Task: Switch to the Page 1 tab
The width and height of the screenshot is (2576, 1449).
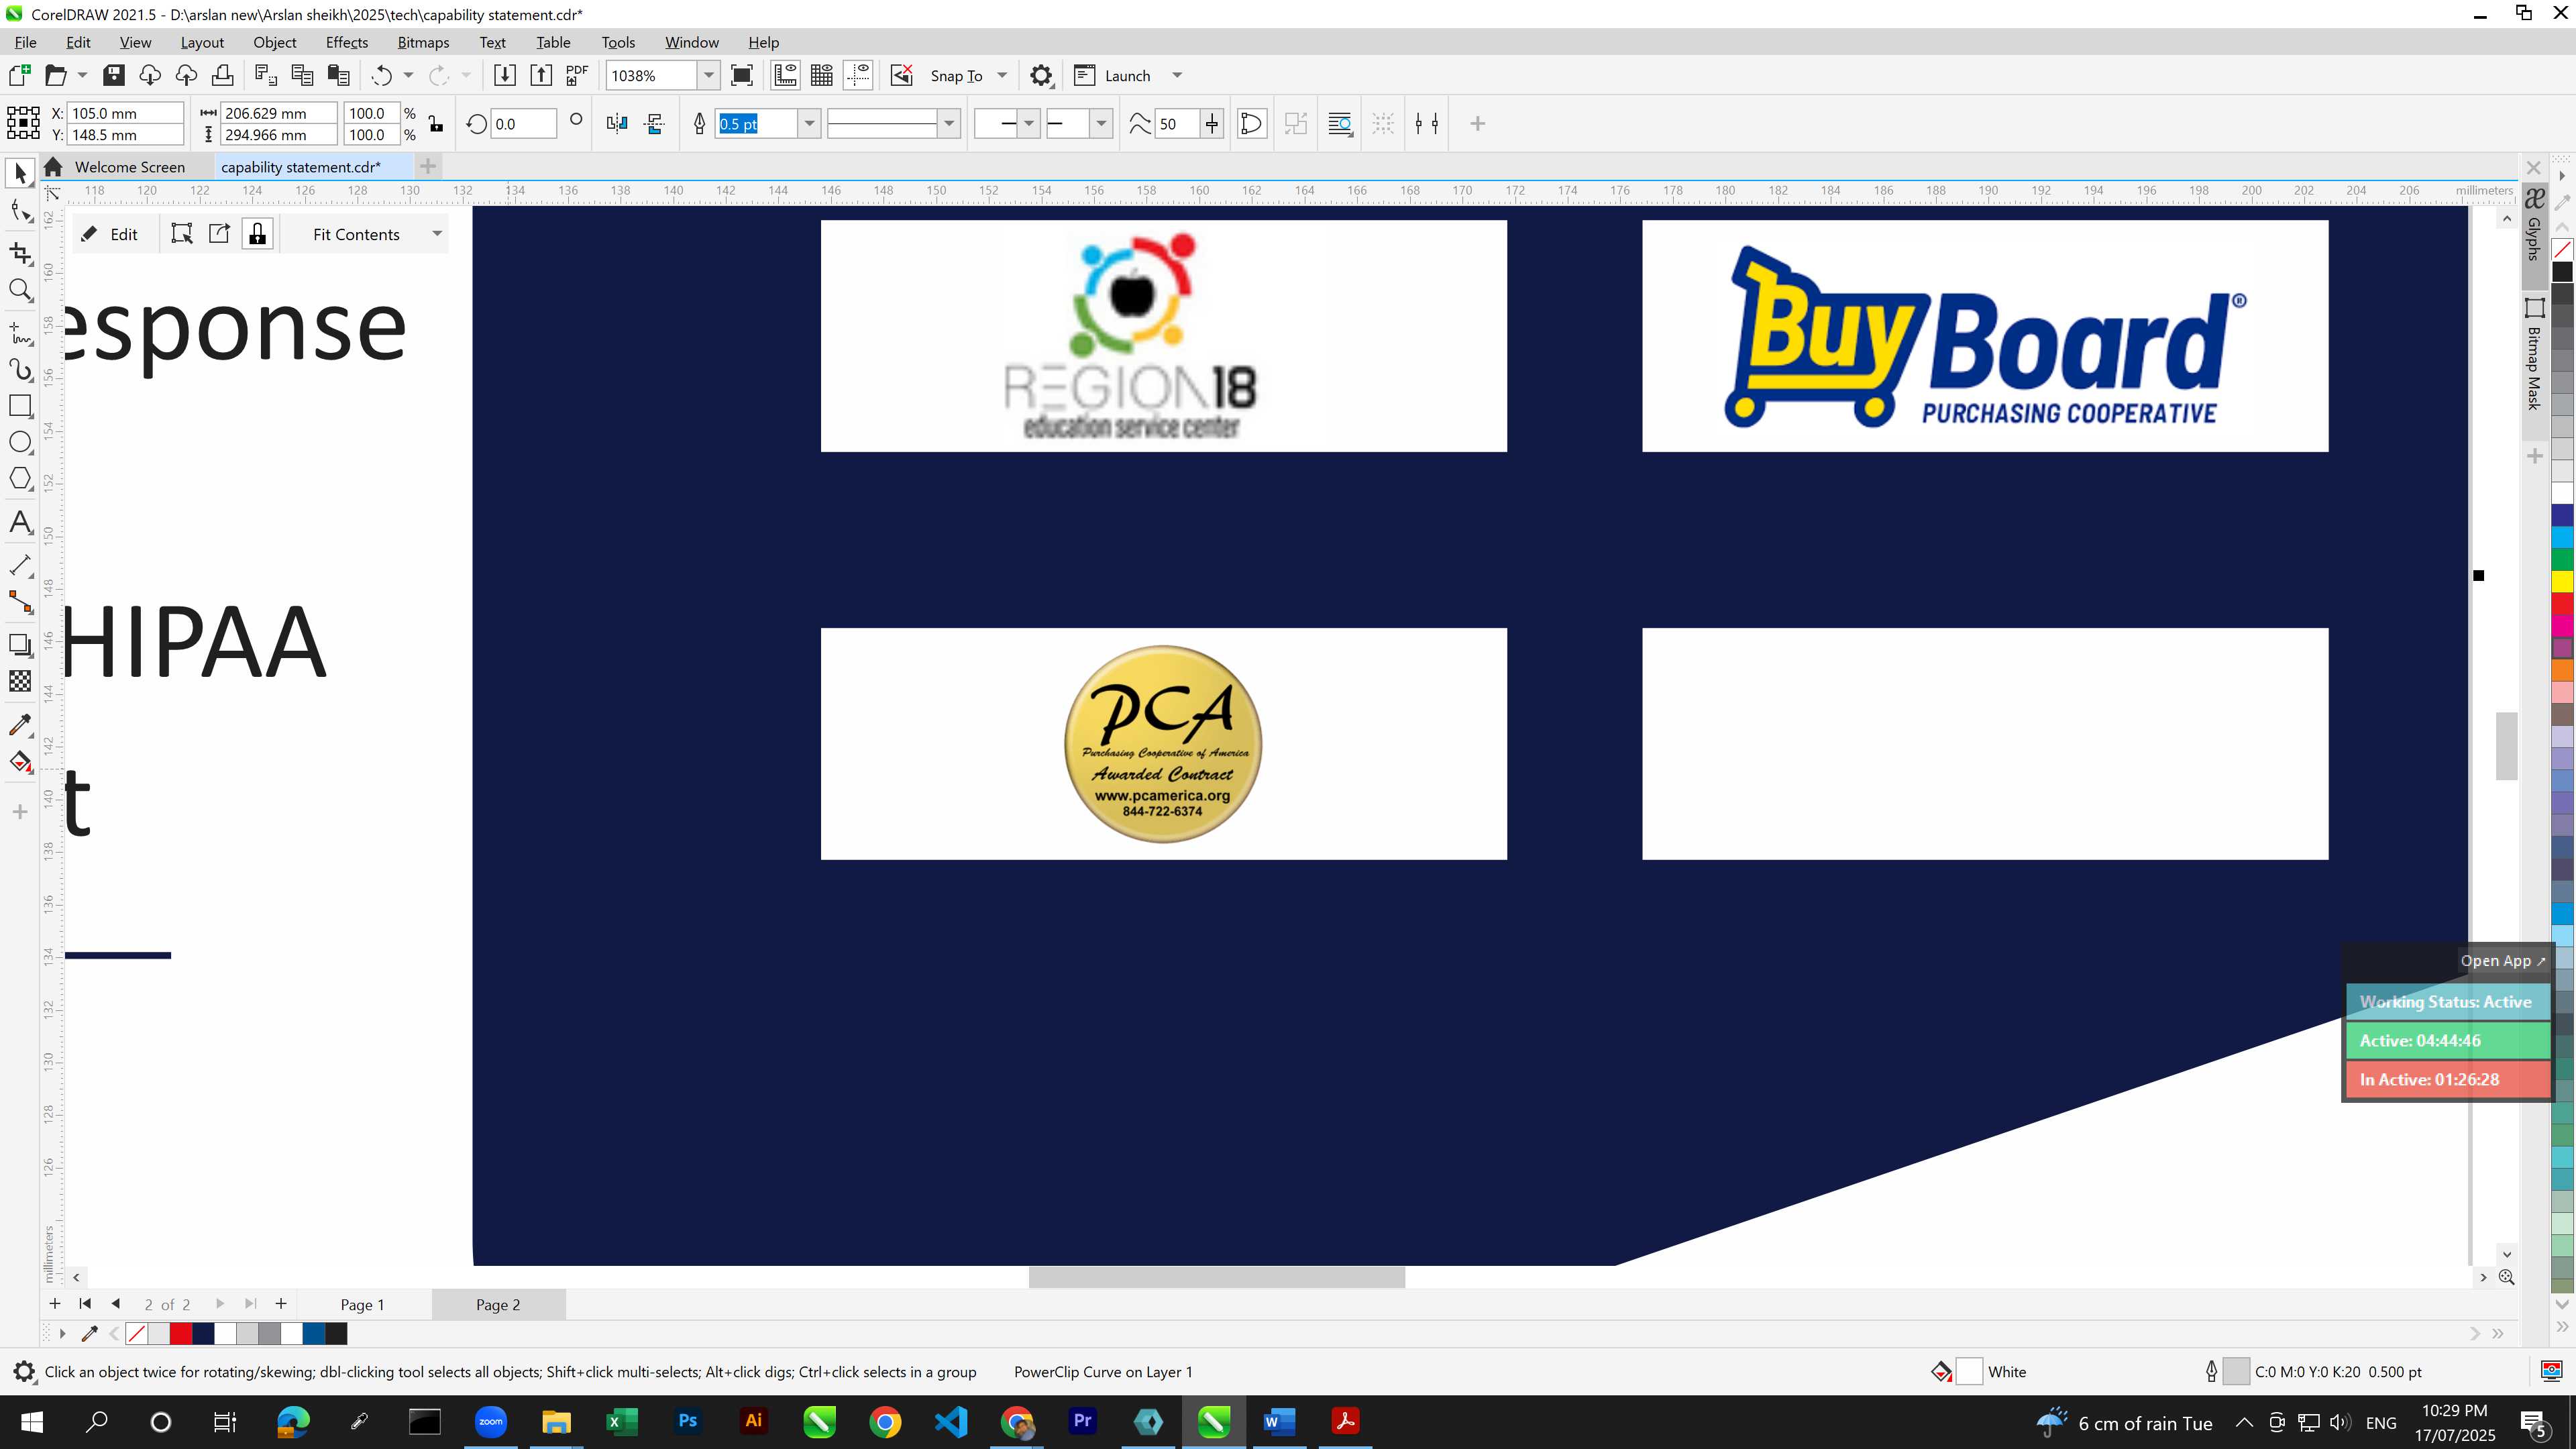Action: 362,1304
